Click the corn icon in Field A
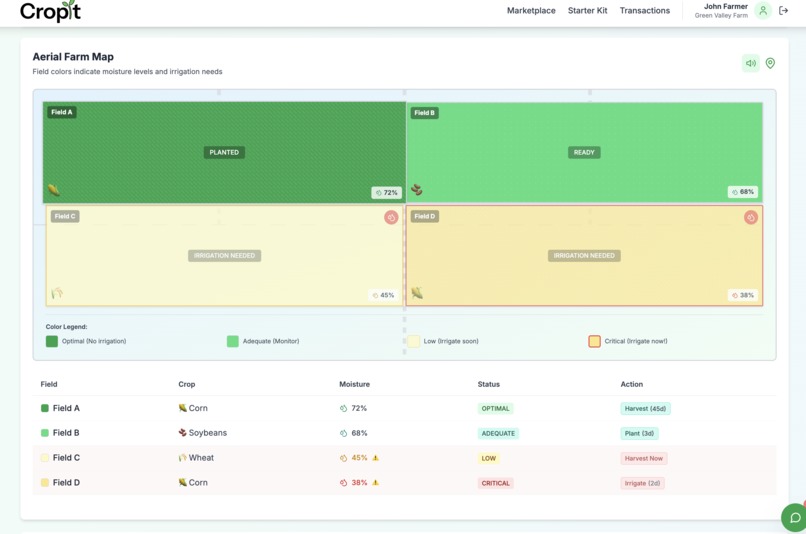This screenshot has height=534, width=806. [54, 190]
